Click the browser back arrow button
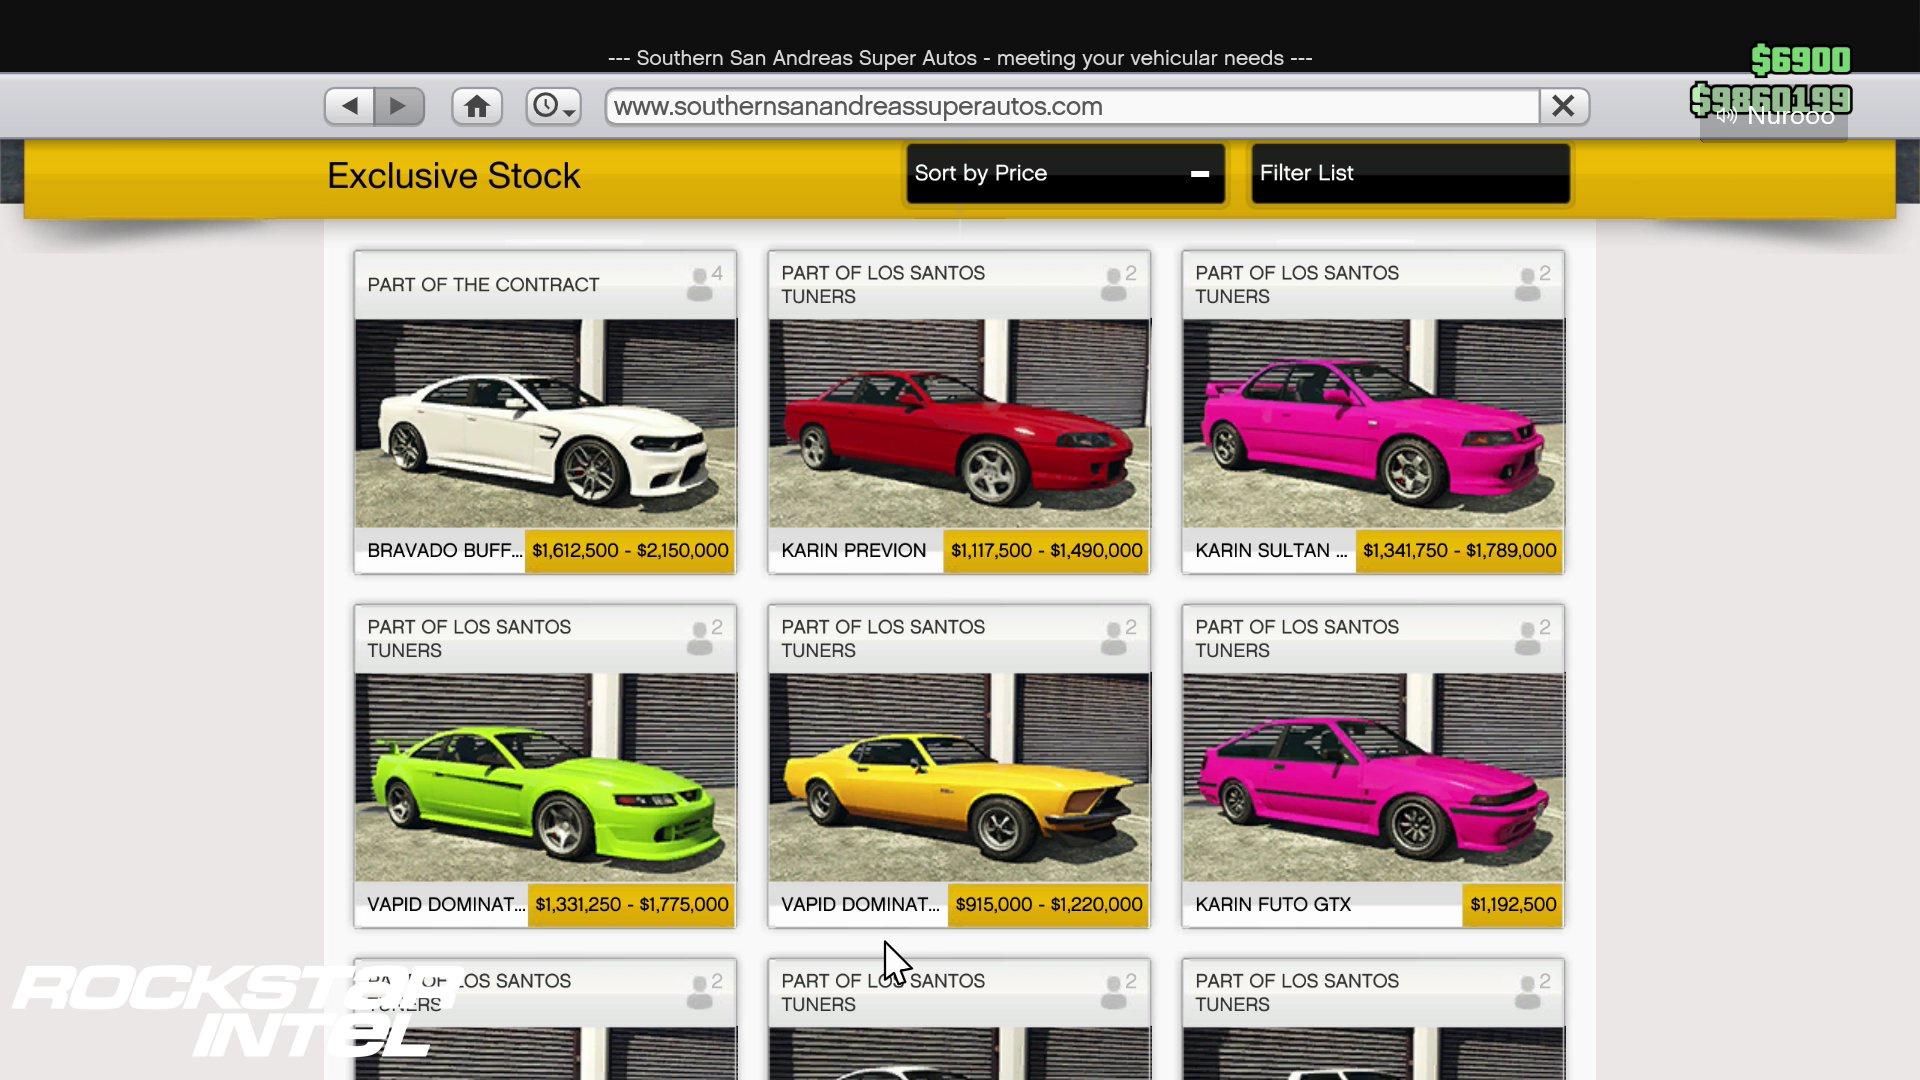Image resolution: width=1920 pixels, height=1080 pixels. point(349,106)
